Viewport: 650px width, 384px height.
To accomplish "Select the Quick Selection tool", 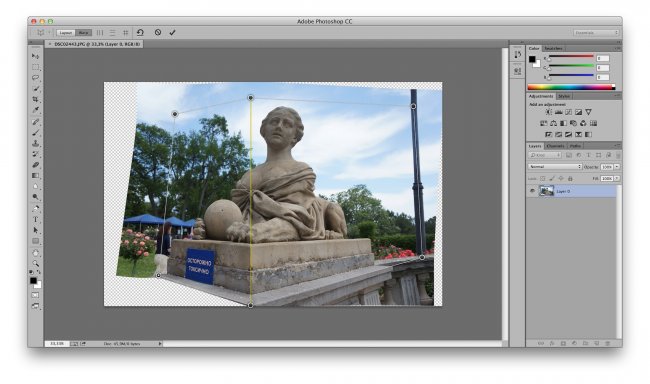I will tap(36, 88).
